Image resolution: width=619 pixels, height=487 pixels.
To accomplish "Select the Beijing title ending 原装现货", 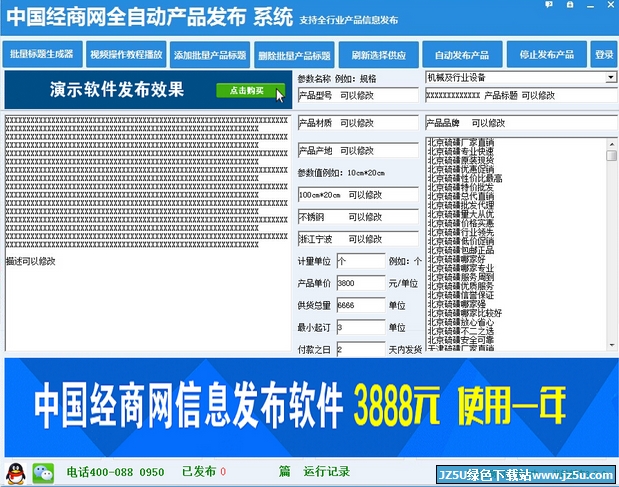I will tap(461, 160).
